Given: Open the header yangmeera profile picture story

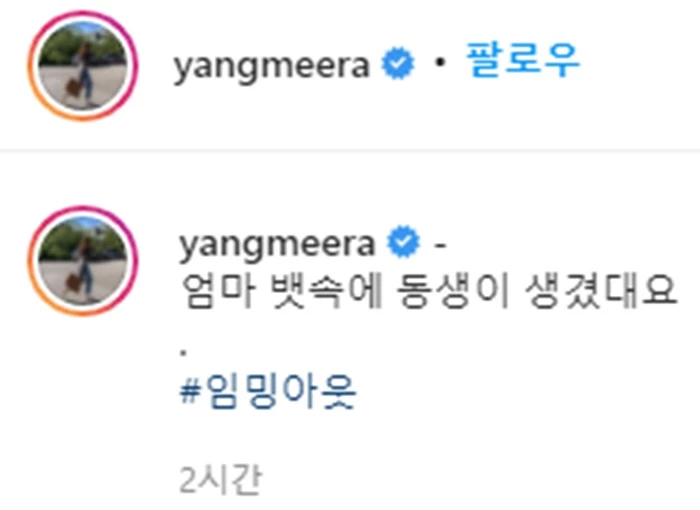Looking at the screenshot, I should [x=83, y=66].
